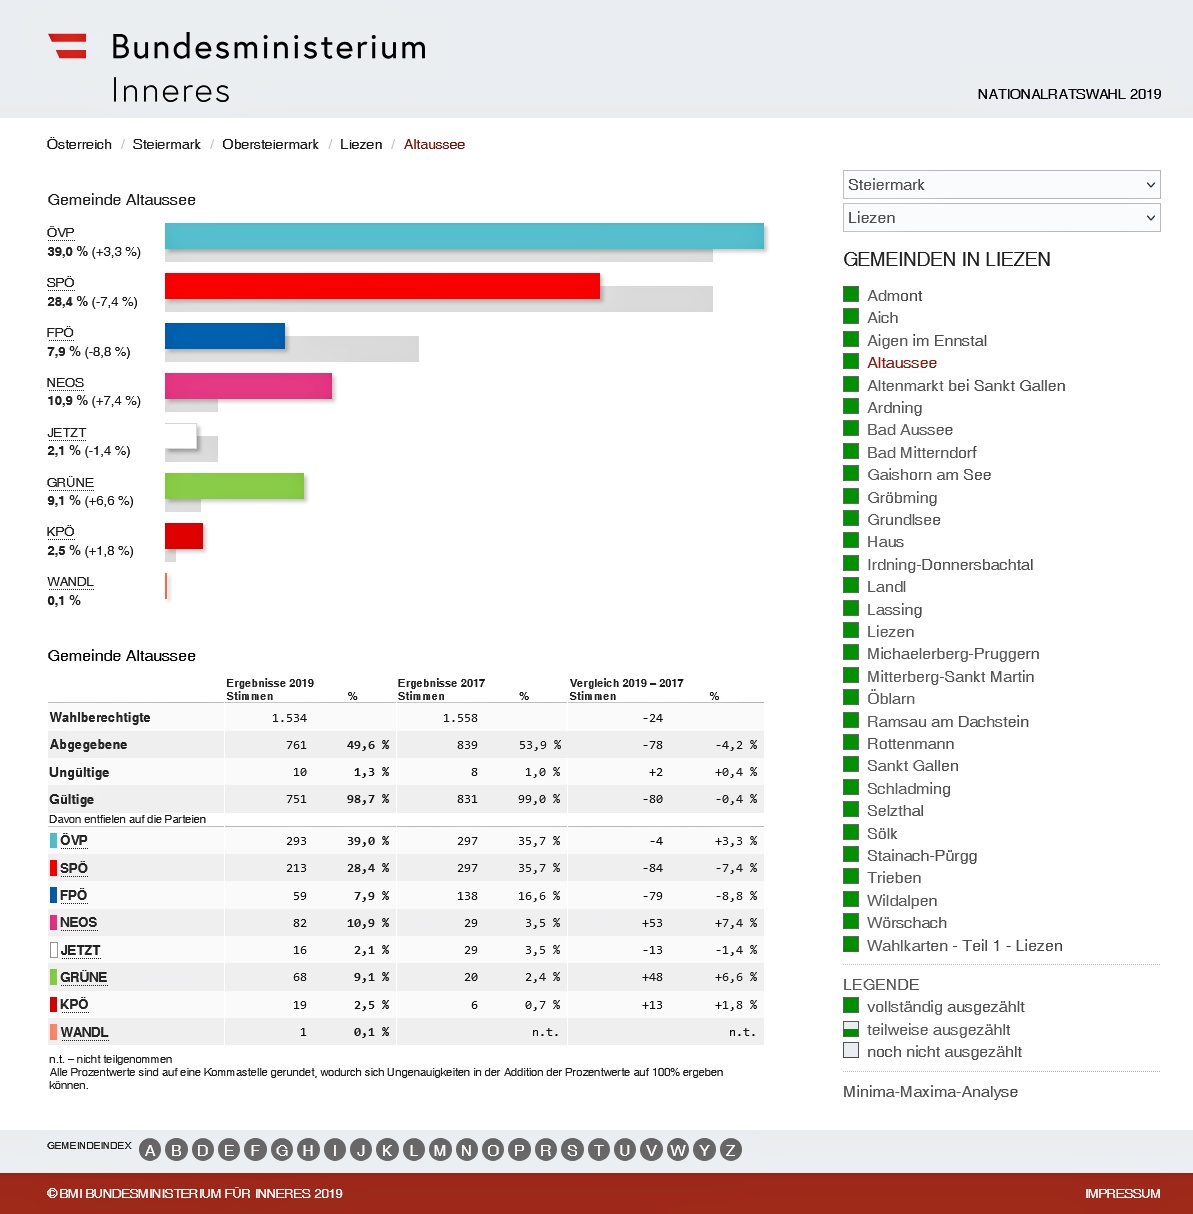Go to Österreich in the breadcrumb
The height and width of the screenshot is (1214, 1193).
coord(79,144)
